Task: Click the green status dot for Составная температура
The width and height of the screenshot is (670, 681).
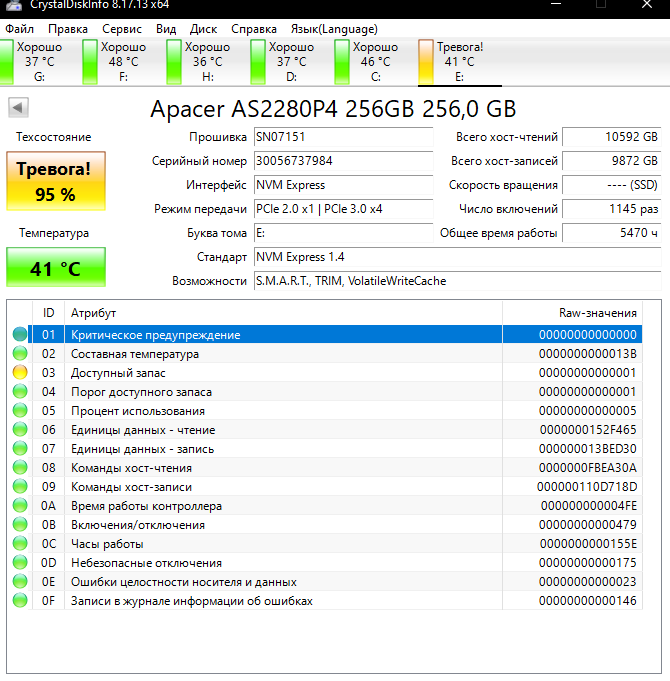Action: coord(20,354)
